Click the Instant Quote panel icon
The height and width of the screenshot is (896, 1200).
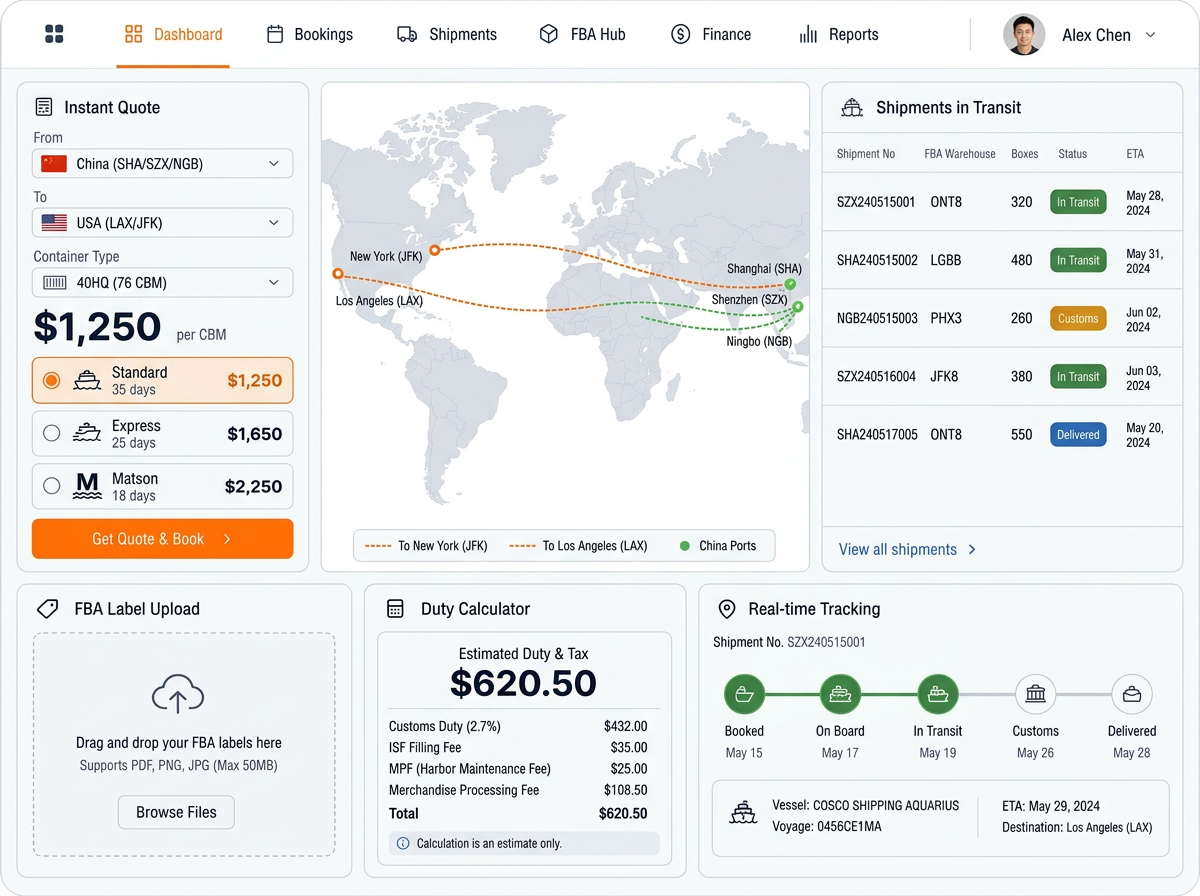(44, 107)
